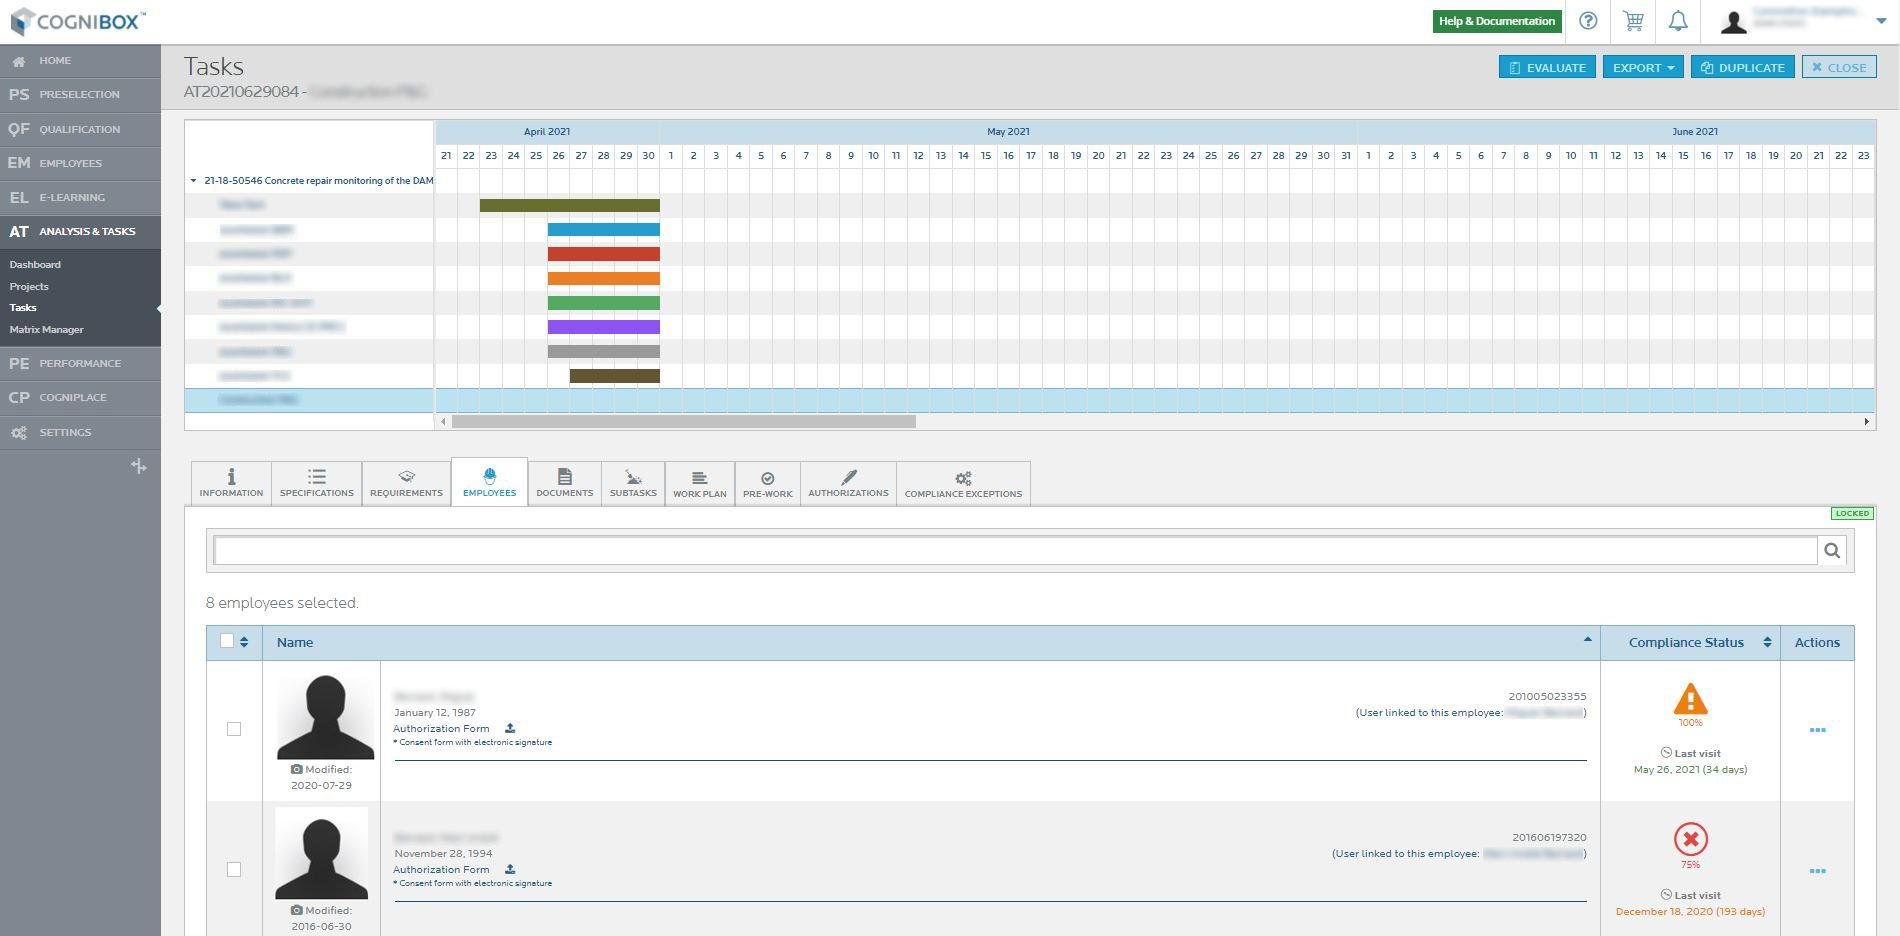Open the Qualification module
This screenshot has width=1900, height=936.
coord(80,129)
